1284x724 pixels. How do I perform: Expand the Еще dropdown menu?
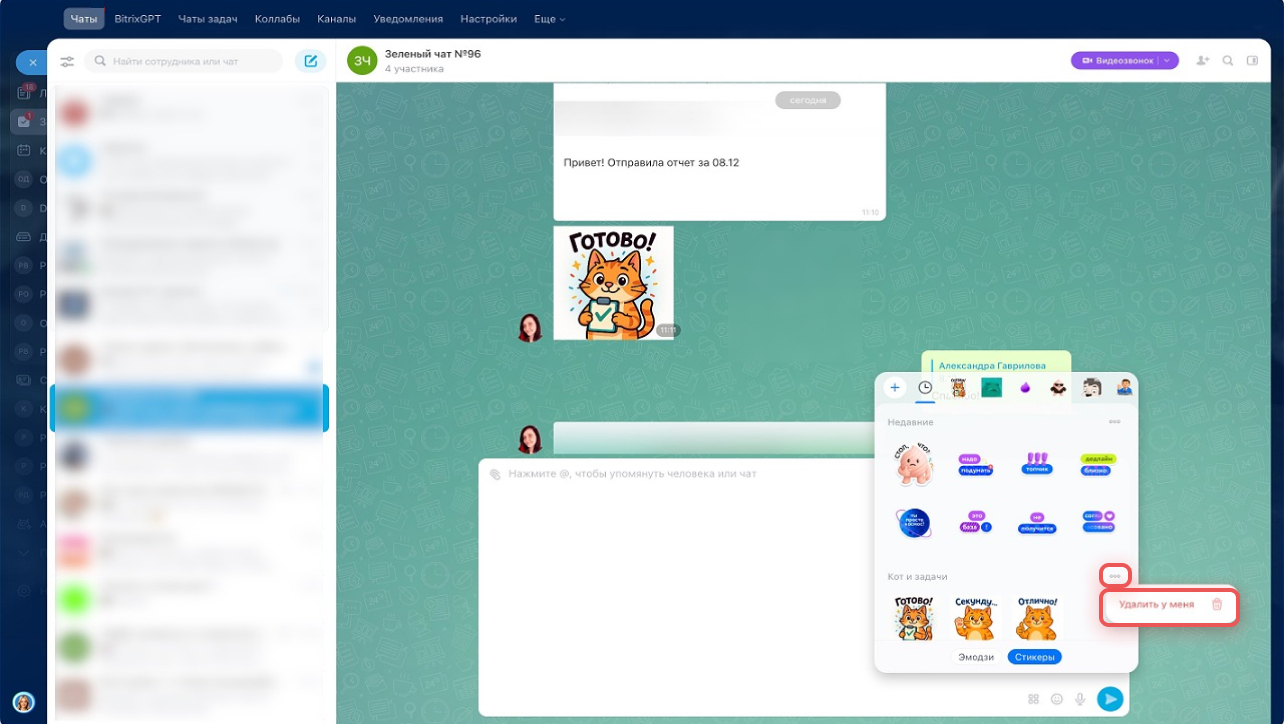(550, 19)
